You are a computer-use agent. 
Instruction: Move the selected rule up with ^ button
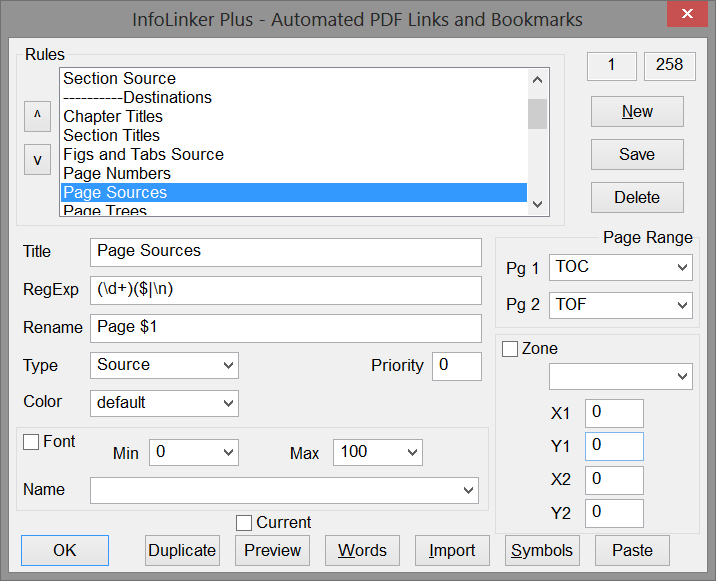pos(37,116)
